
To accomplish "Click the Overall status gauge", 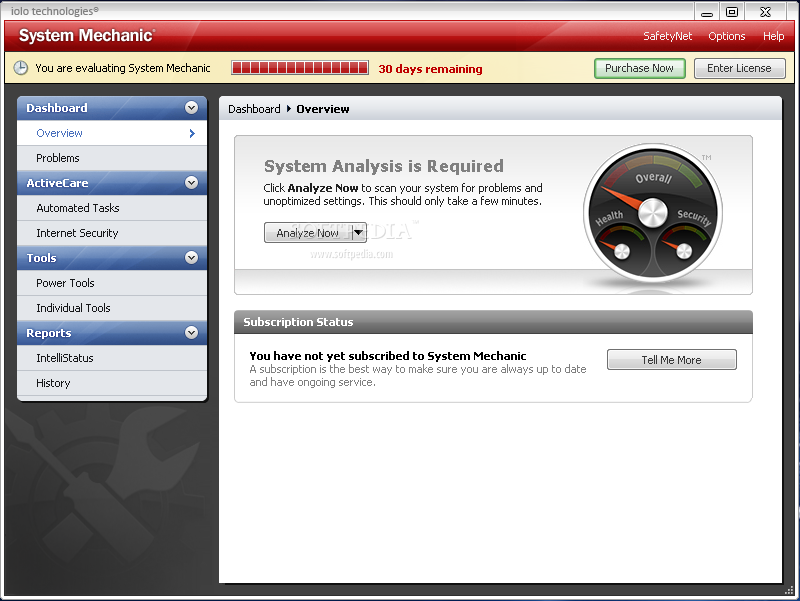I will click(x=653, y=212).
